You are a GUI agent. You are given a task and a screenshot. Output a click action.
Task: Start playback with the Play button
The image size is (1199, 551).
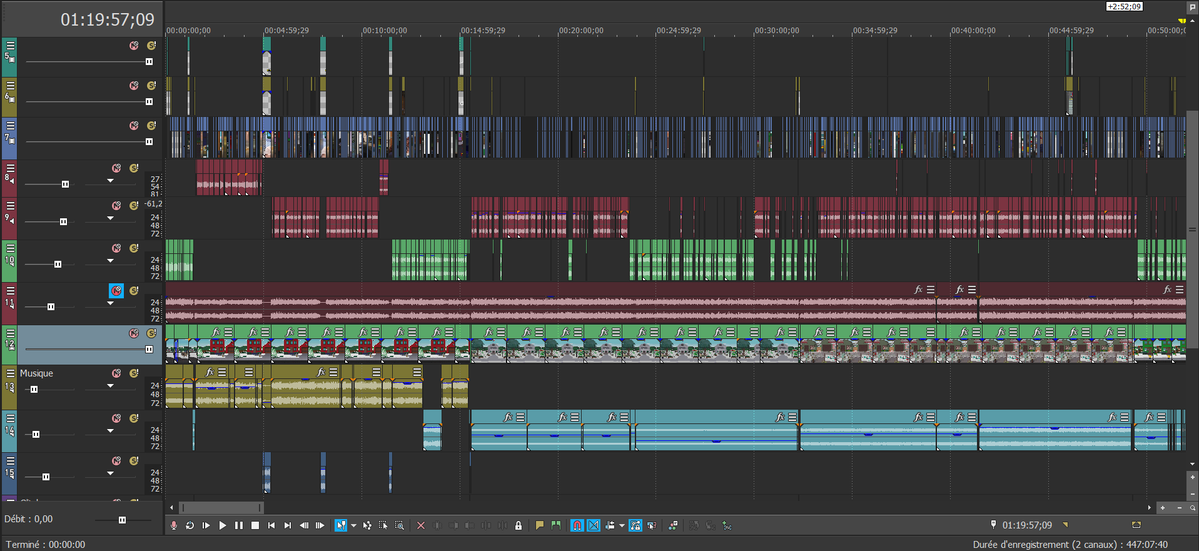223,525
